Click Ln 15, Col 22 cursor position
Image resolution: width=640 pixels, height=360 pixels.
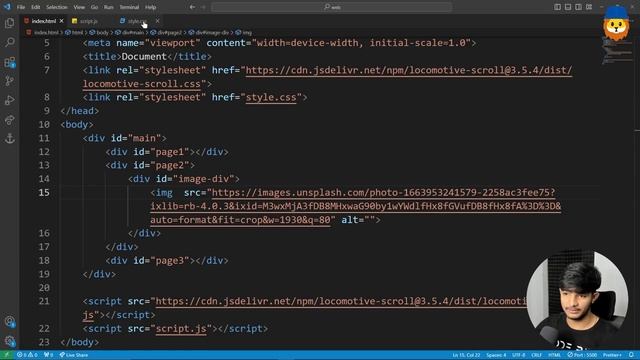coord(466,355)
